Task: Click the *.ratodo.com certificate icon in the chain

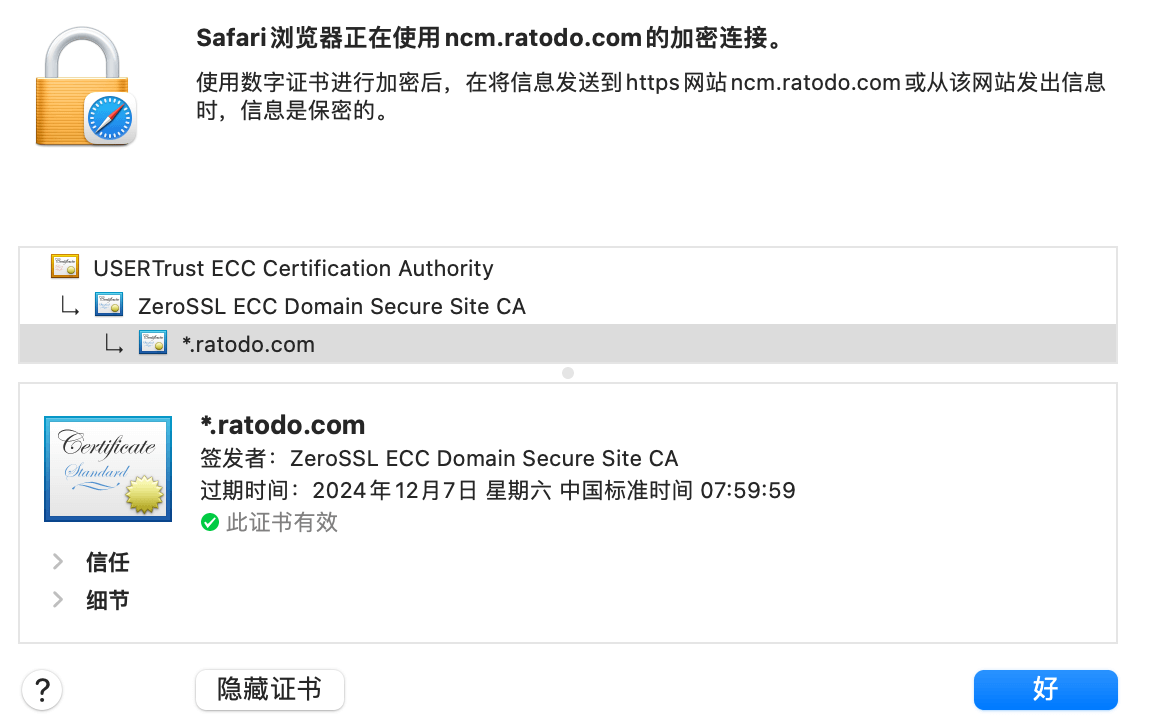Action: 153,343
